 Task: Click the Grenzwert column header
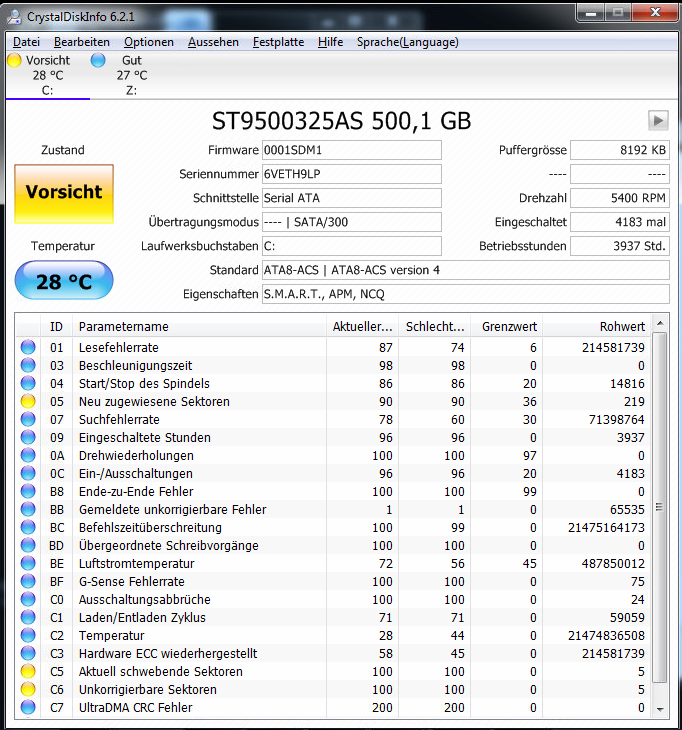point(506,326)
